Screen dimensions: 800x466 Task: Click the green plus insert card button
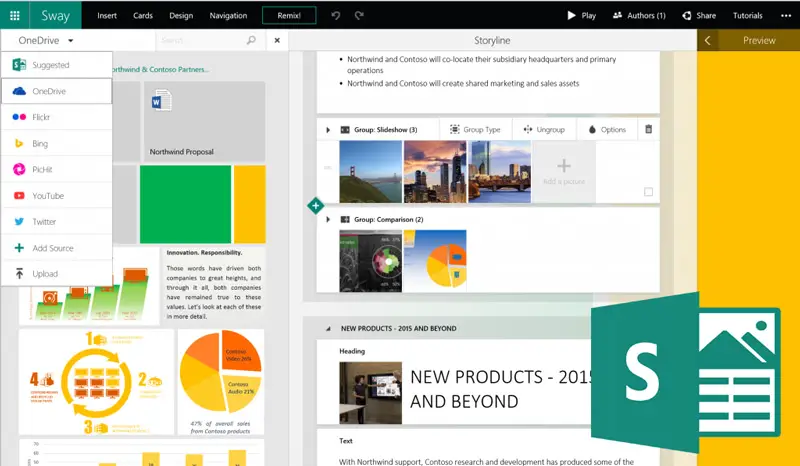click(x=315, y=206)
